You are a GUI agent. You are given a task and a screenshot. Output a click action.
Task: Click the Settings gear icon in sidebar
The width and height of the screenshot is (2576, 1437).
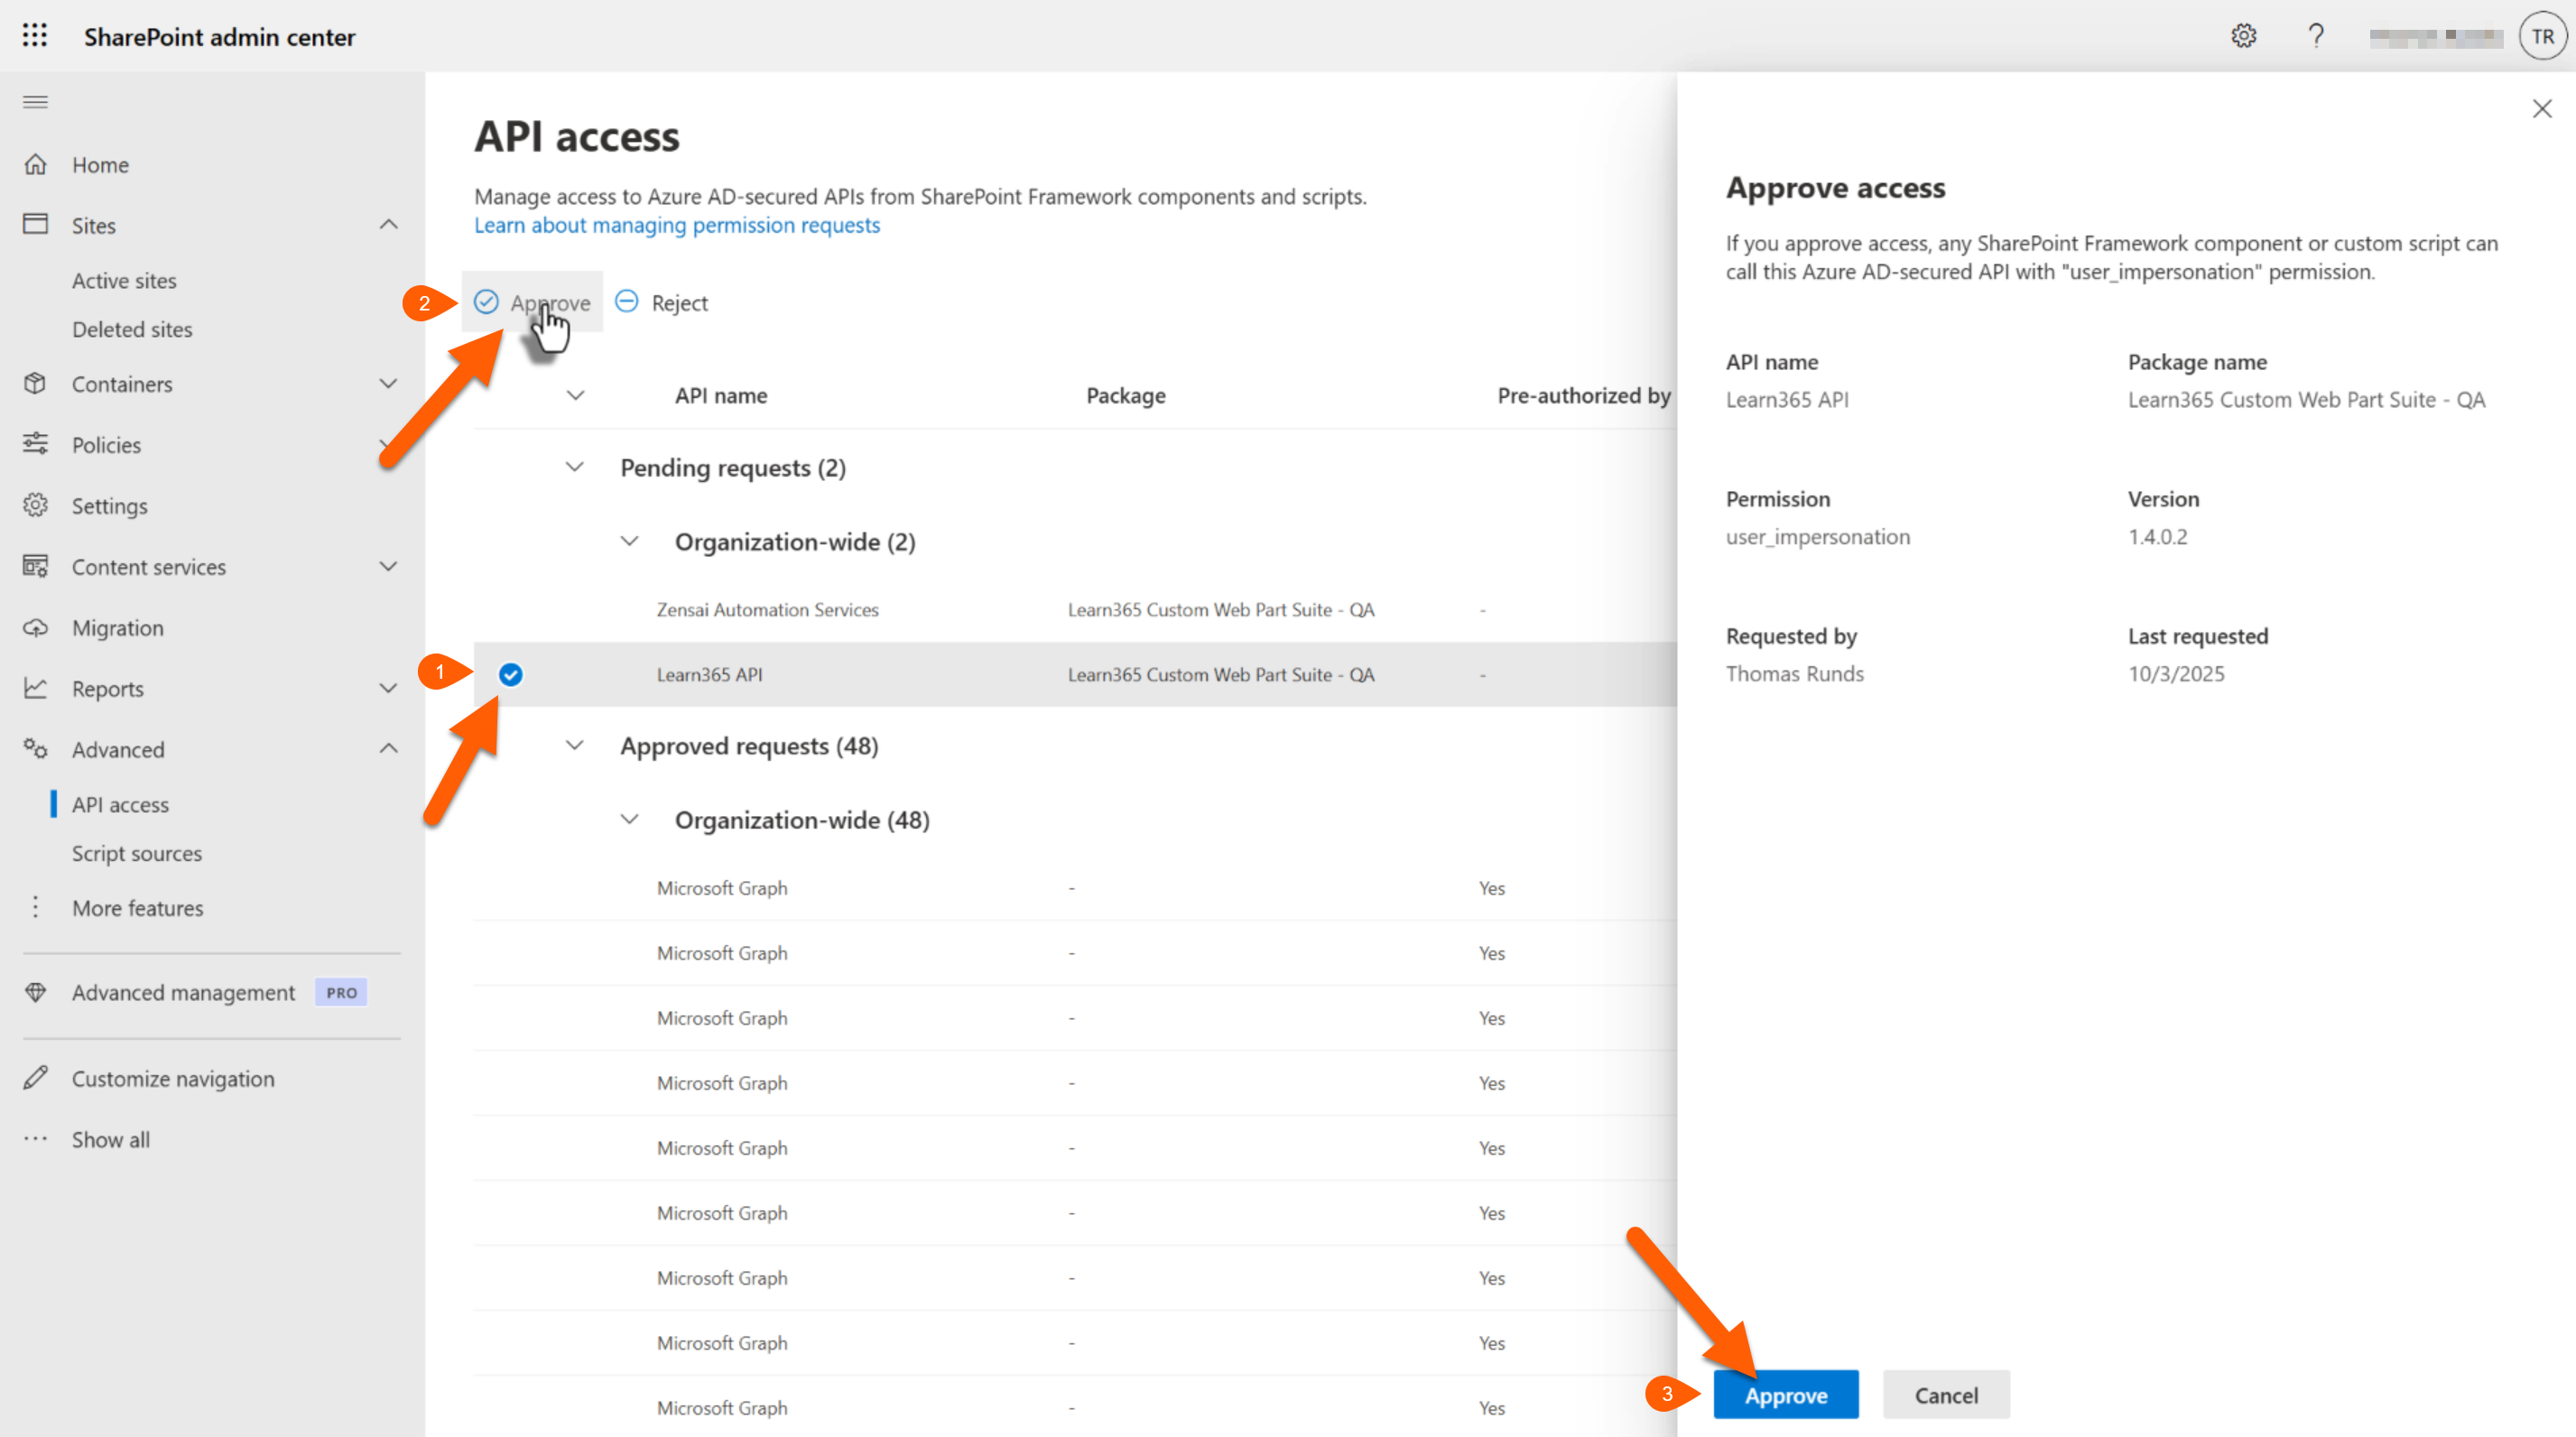[35, 505]
